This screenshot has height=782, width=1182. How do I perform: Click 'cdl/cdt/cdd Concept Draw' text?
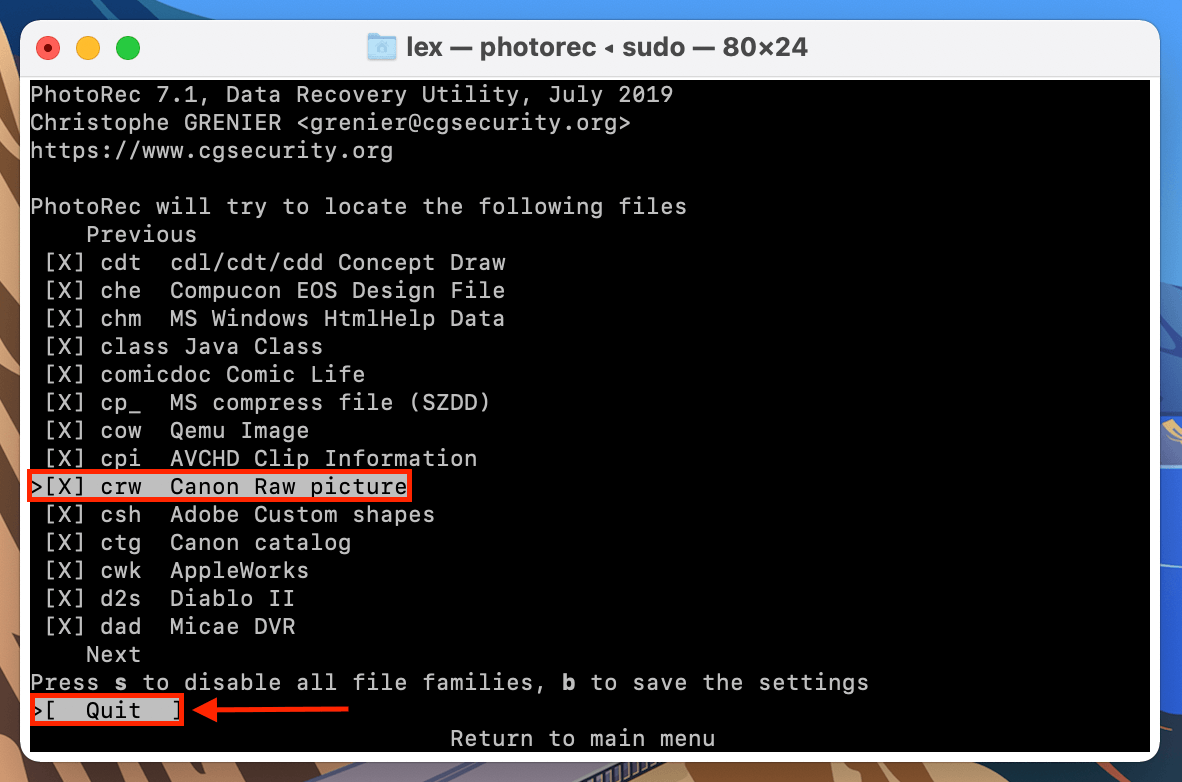(338, 262)
